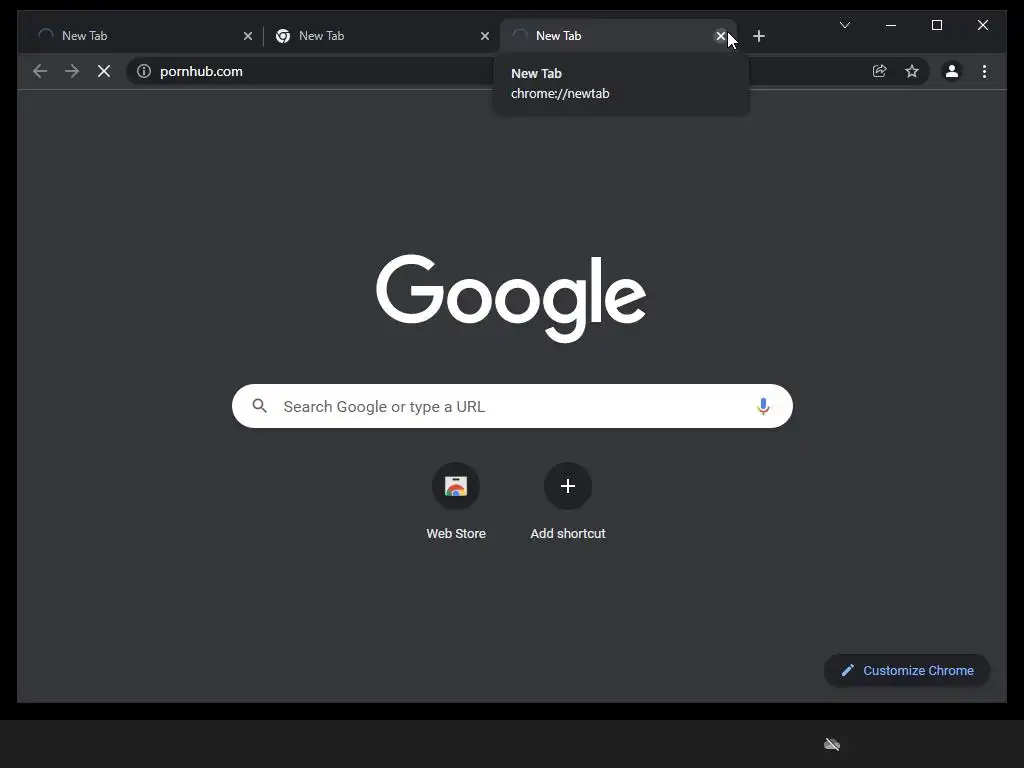This screenshot has height=768, width=1024.
Task: Open the site information icon in address bar
Action: pos(144,71)
